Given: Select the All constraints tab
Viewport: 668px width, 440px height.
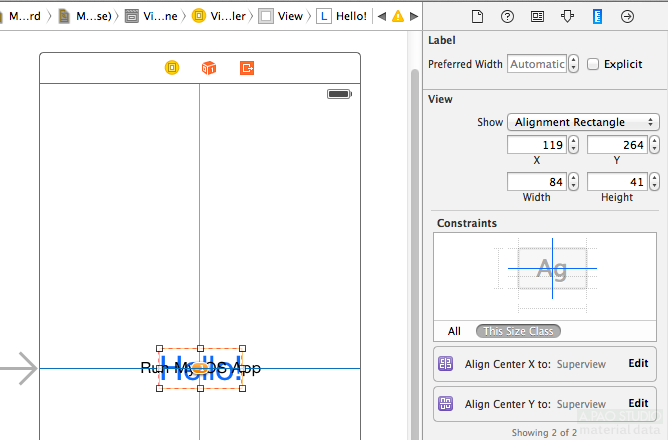Looking at the screenshot, I should tap(454, 331).
